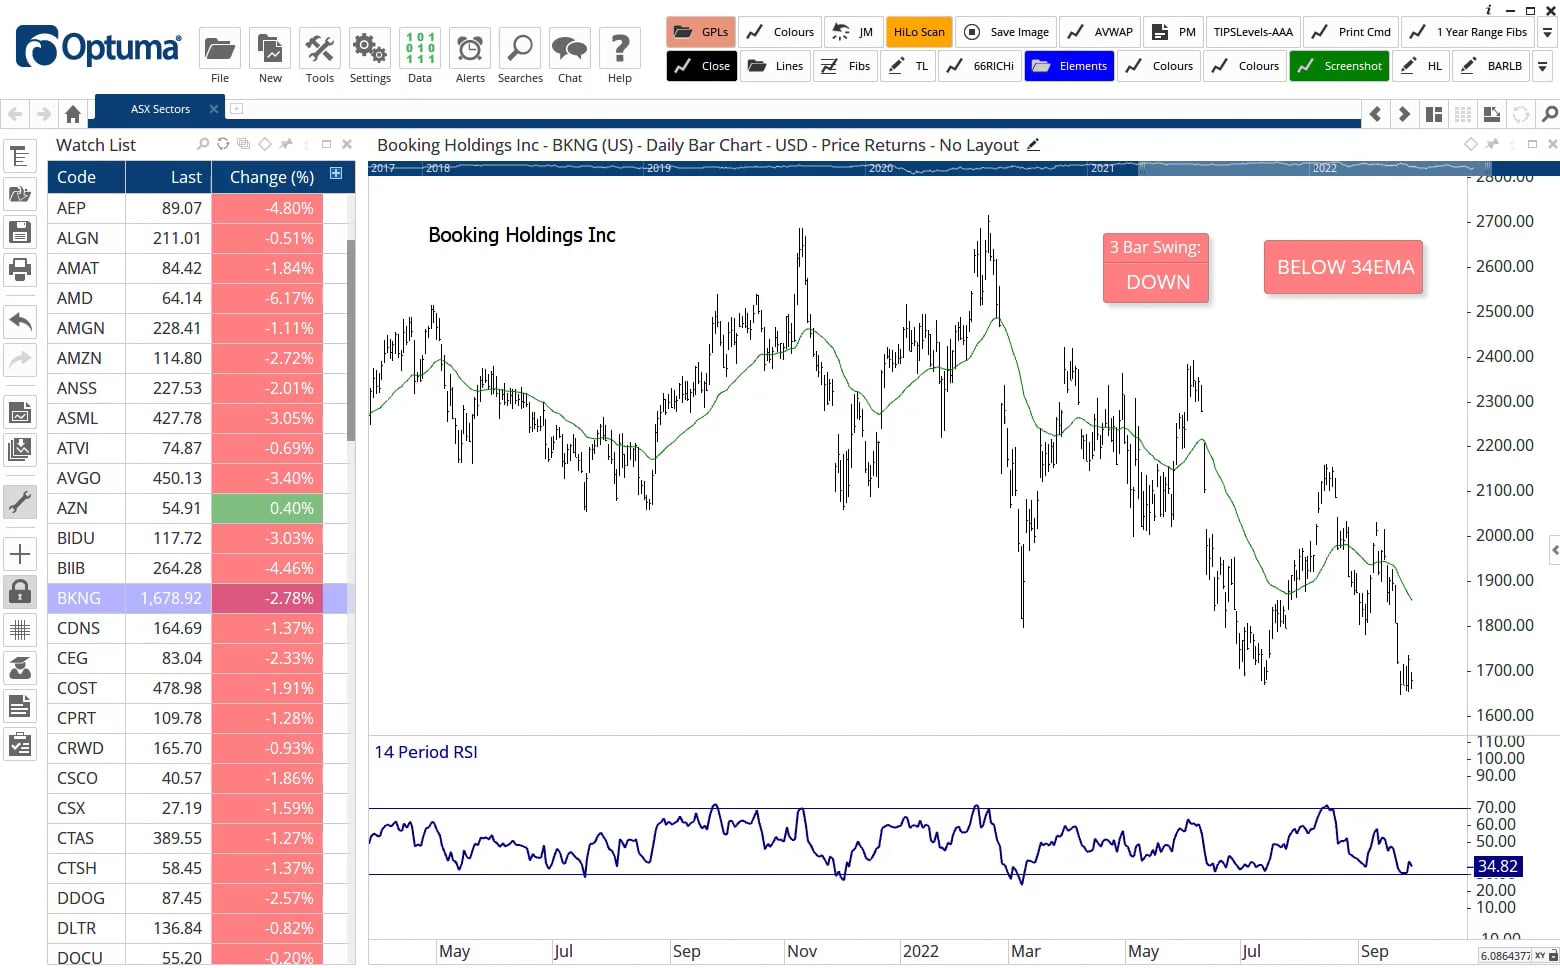Click the checklist clipboard icon in left sidebar

coord(20,744)
